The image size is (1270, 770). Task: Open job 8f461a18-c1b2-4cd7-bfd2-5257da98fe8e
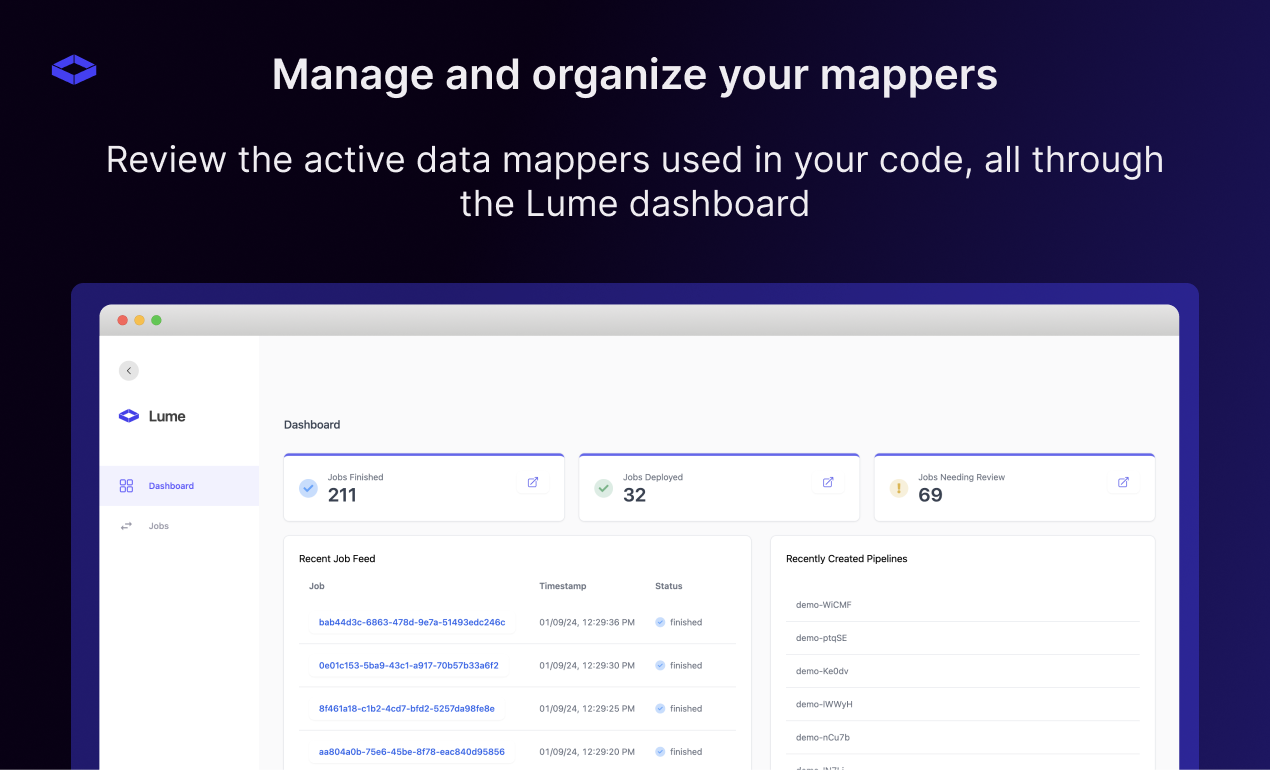pos(407,708)
